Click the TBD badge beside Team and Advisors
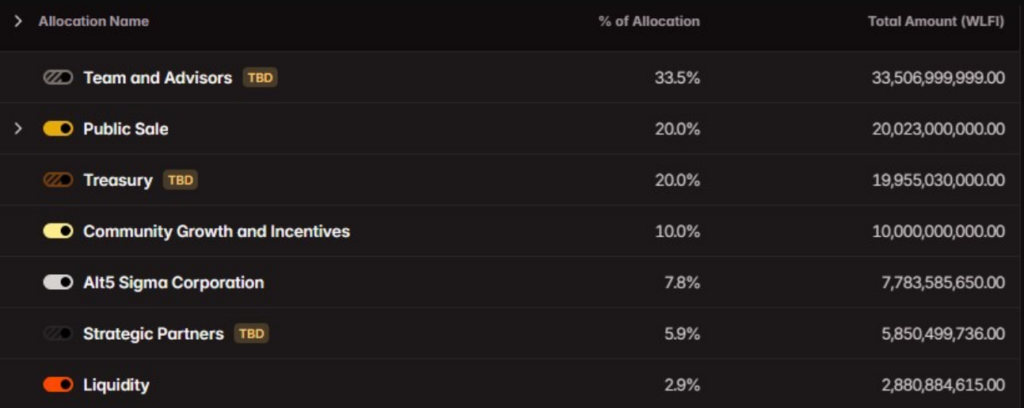Image resolution: width=1024 pixels, height=408 pixels. pos(260,78)
